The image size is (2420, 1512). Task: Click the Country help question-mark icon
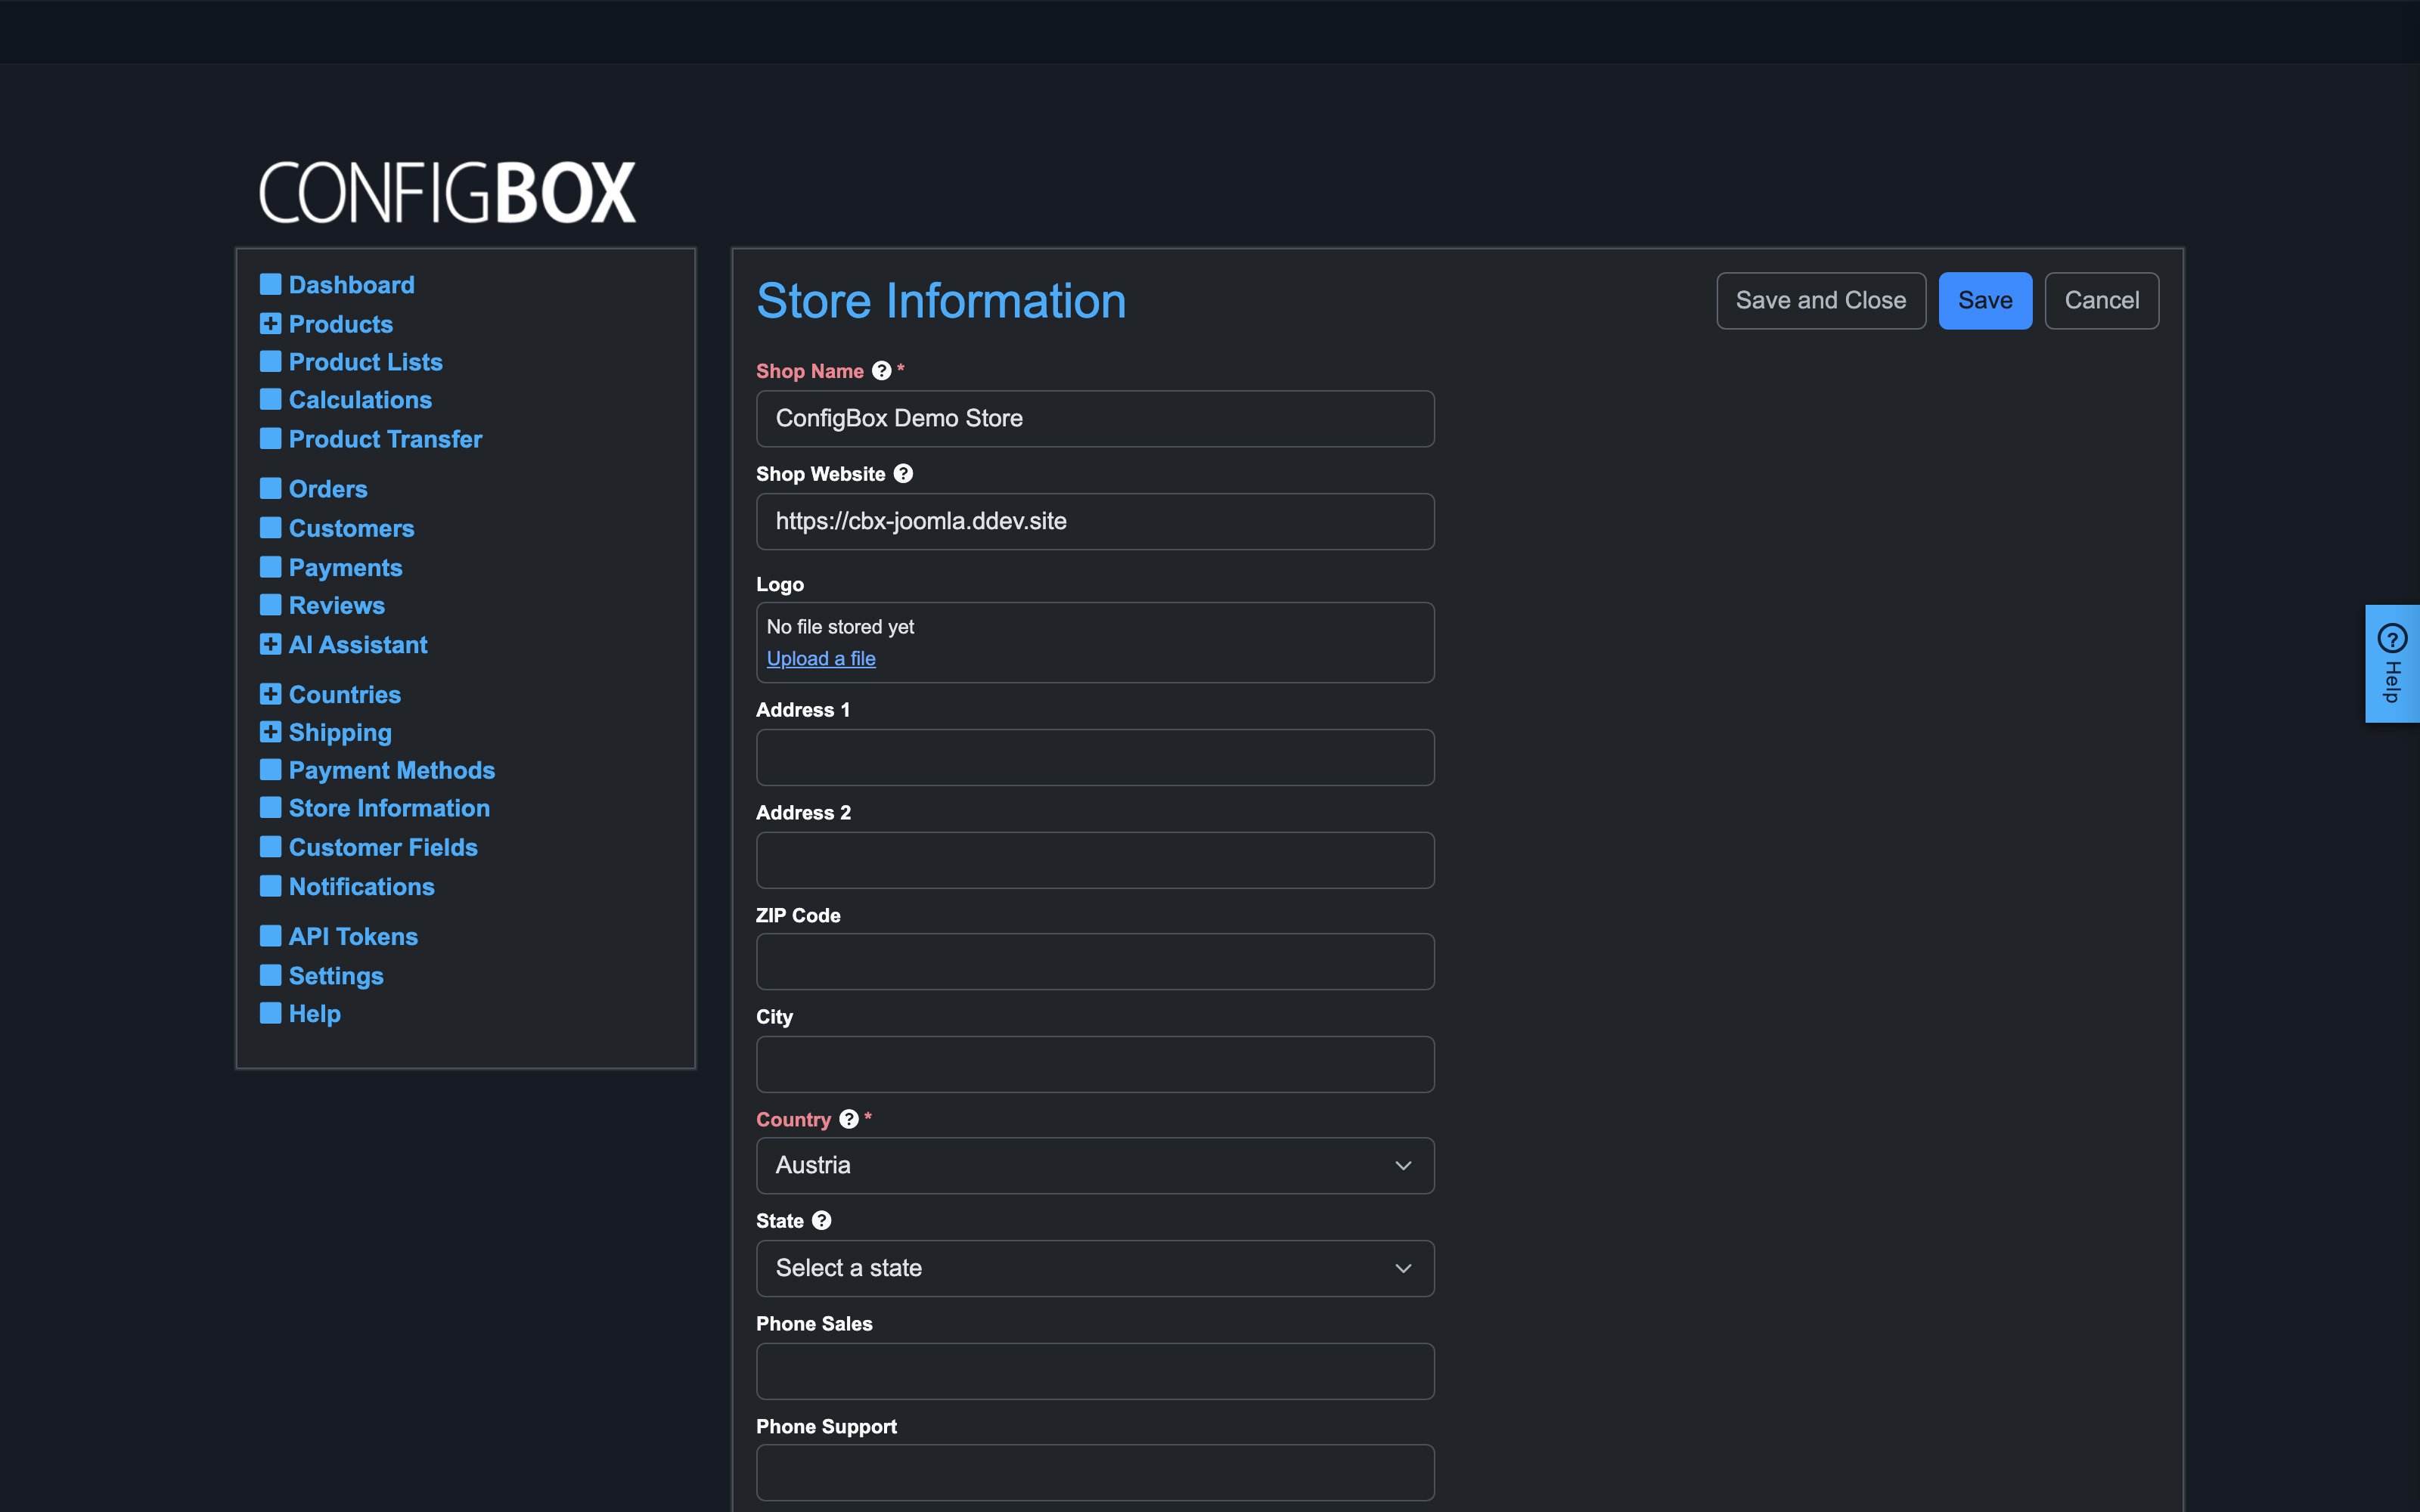pos(849,1119)
